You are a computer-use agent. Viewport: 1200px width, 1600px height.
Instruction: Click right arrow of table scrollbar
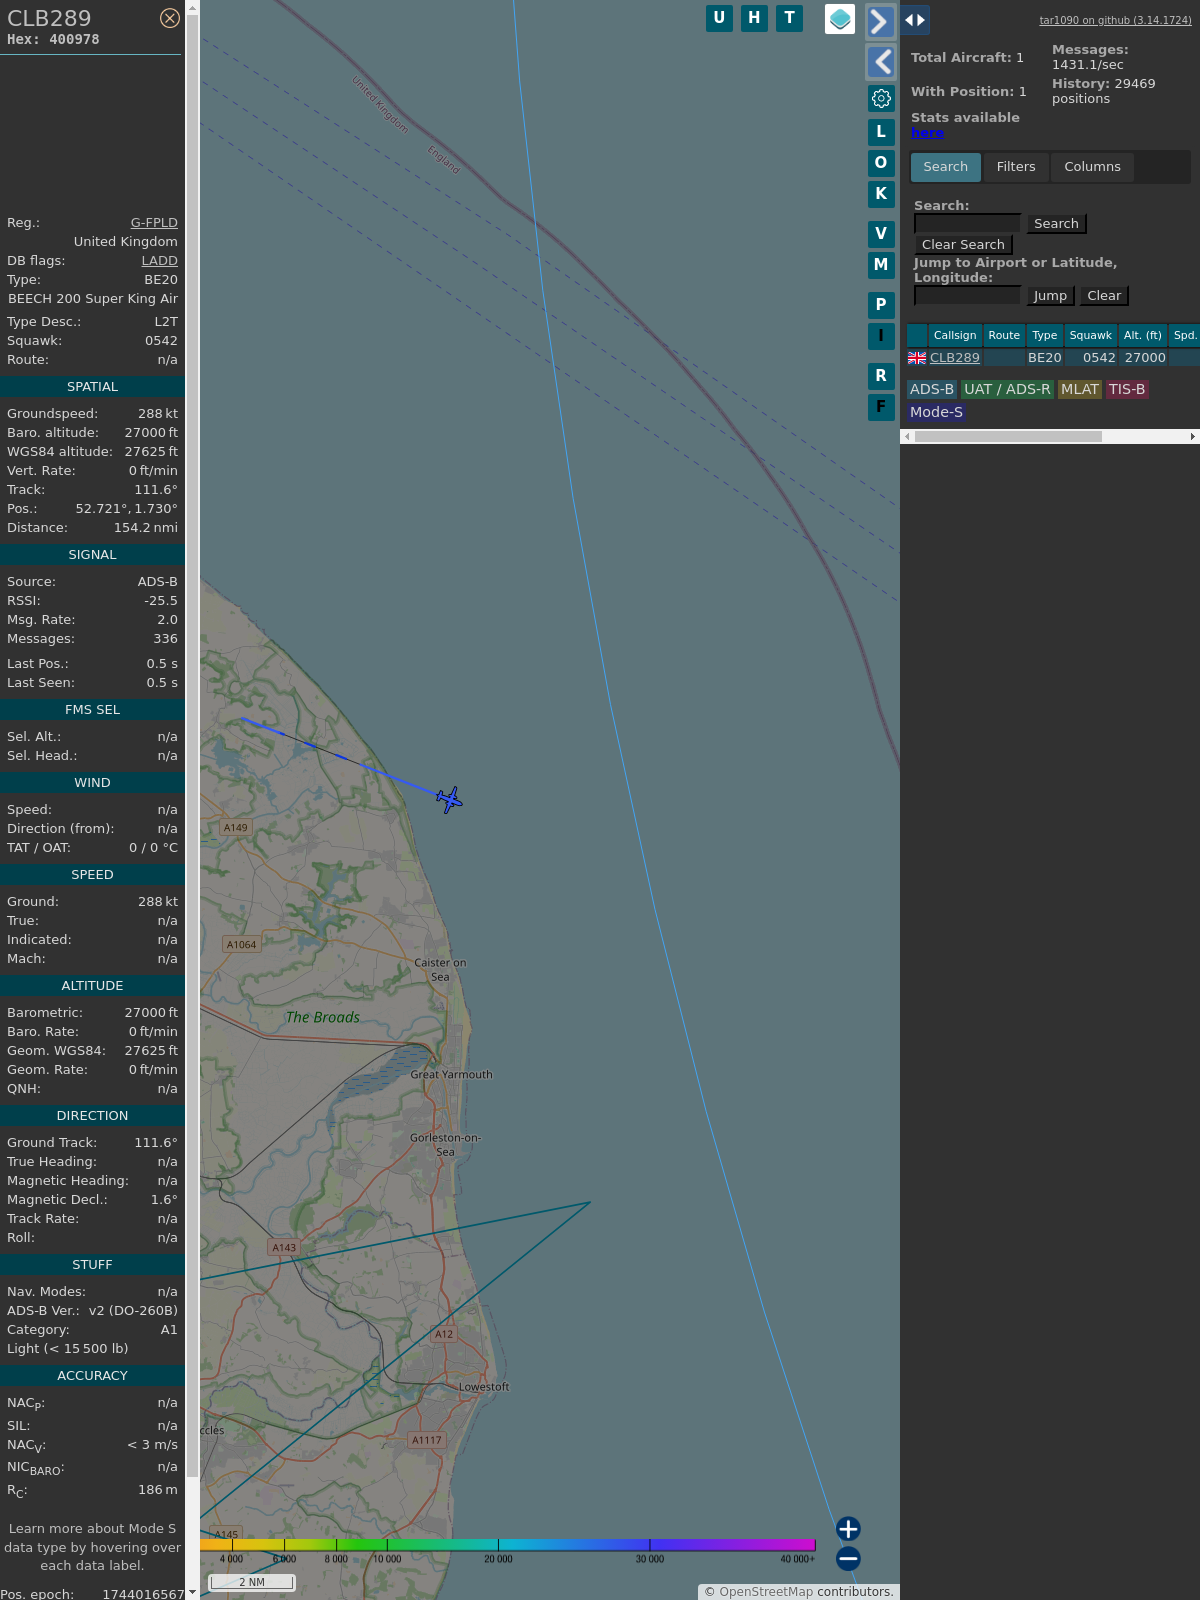coord(1192,436)
